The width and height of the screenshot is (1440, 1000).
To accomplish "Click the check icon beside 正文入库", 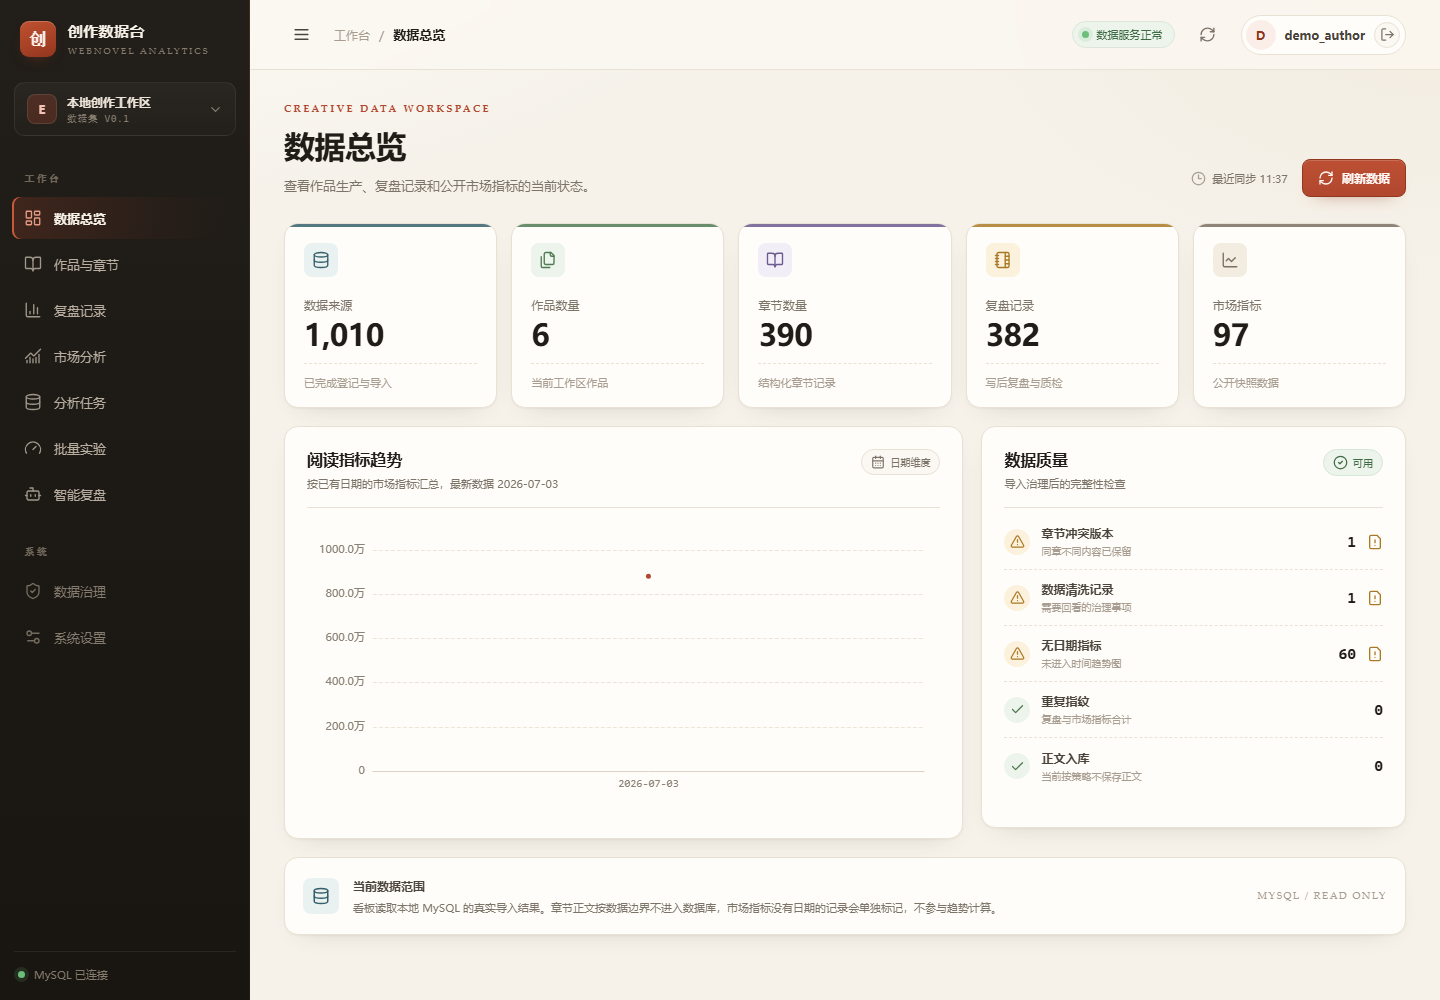I will click(x=1017, y=766).
